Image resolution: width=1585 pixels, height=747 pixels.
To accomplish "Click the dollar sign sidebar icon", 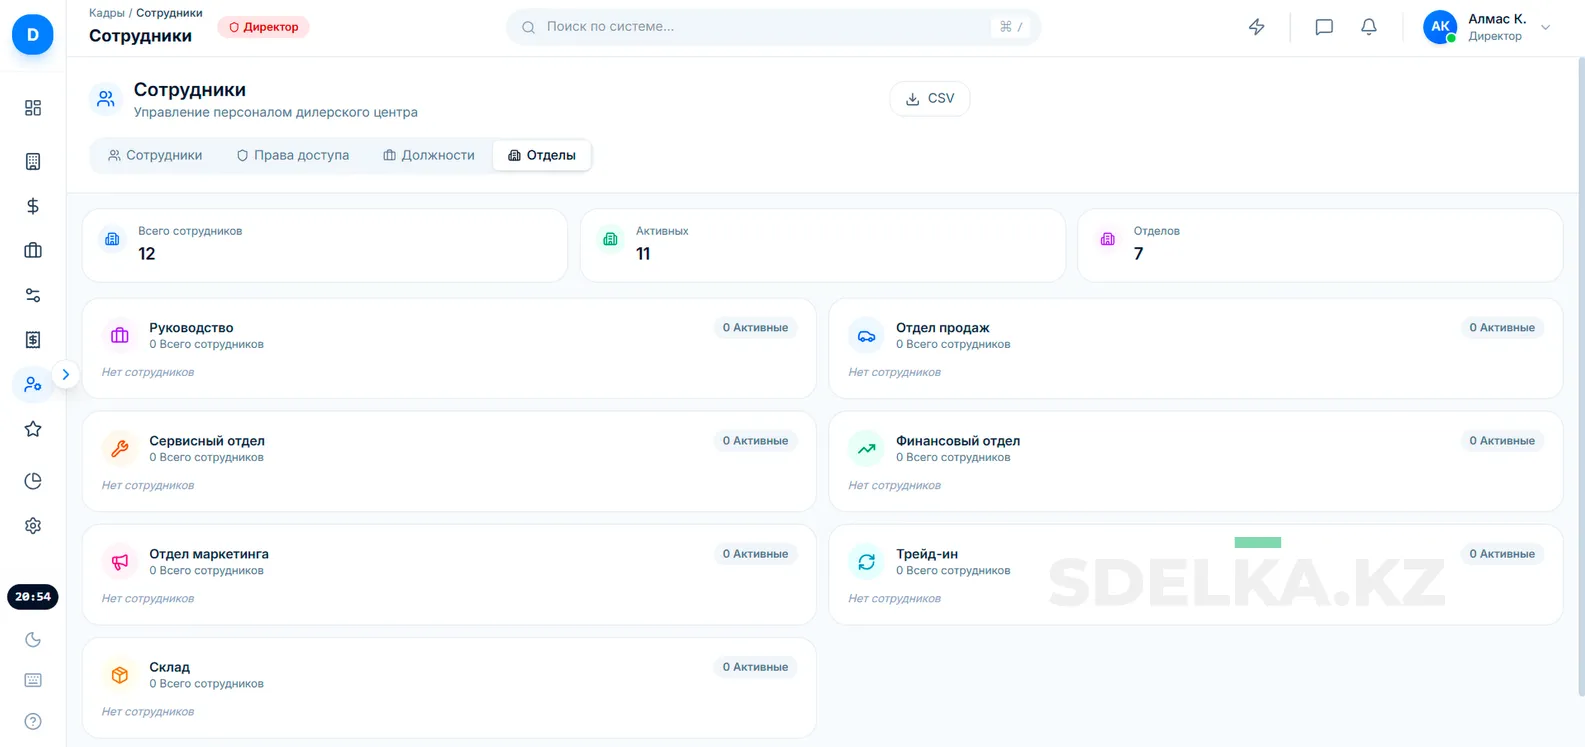I will (x=33, y=206).
